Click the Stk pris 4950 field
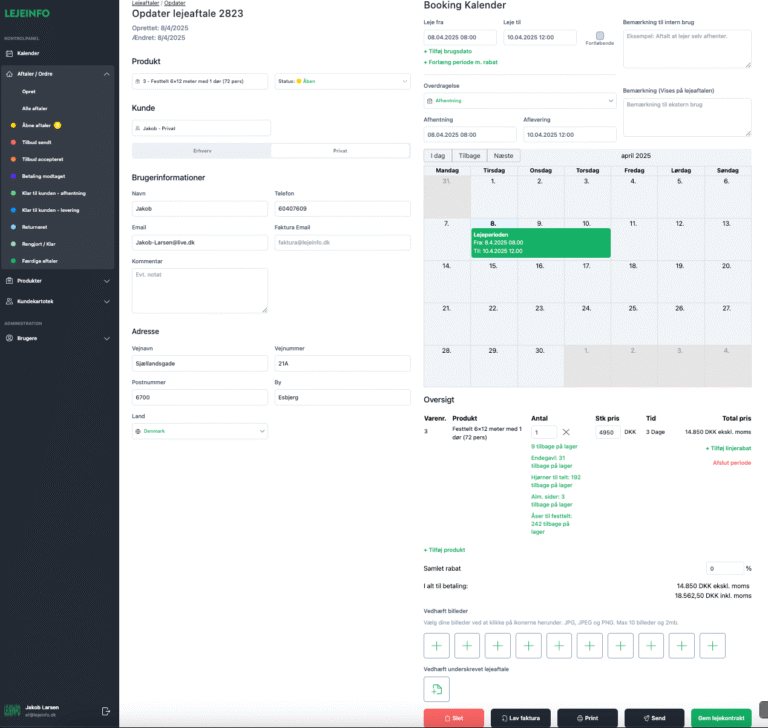 (x=608, y=432)
